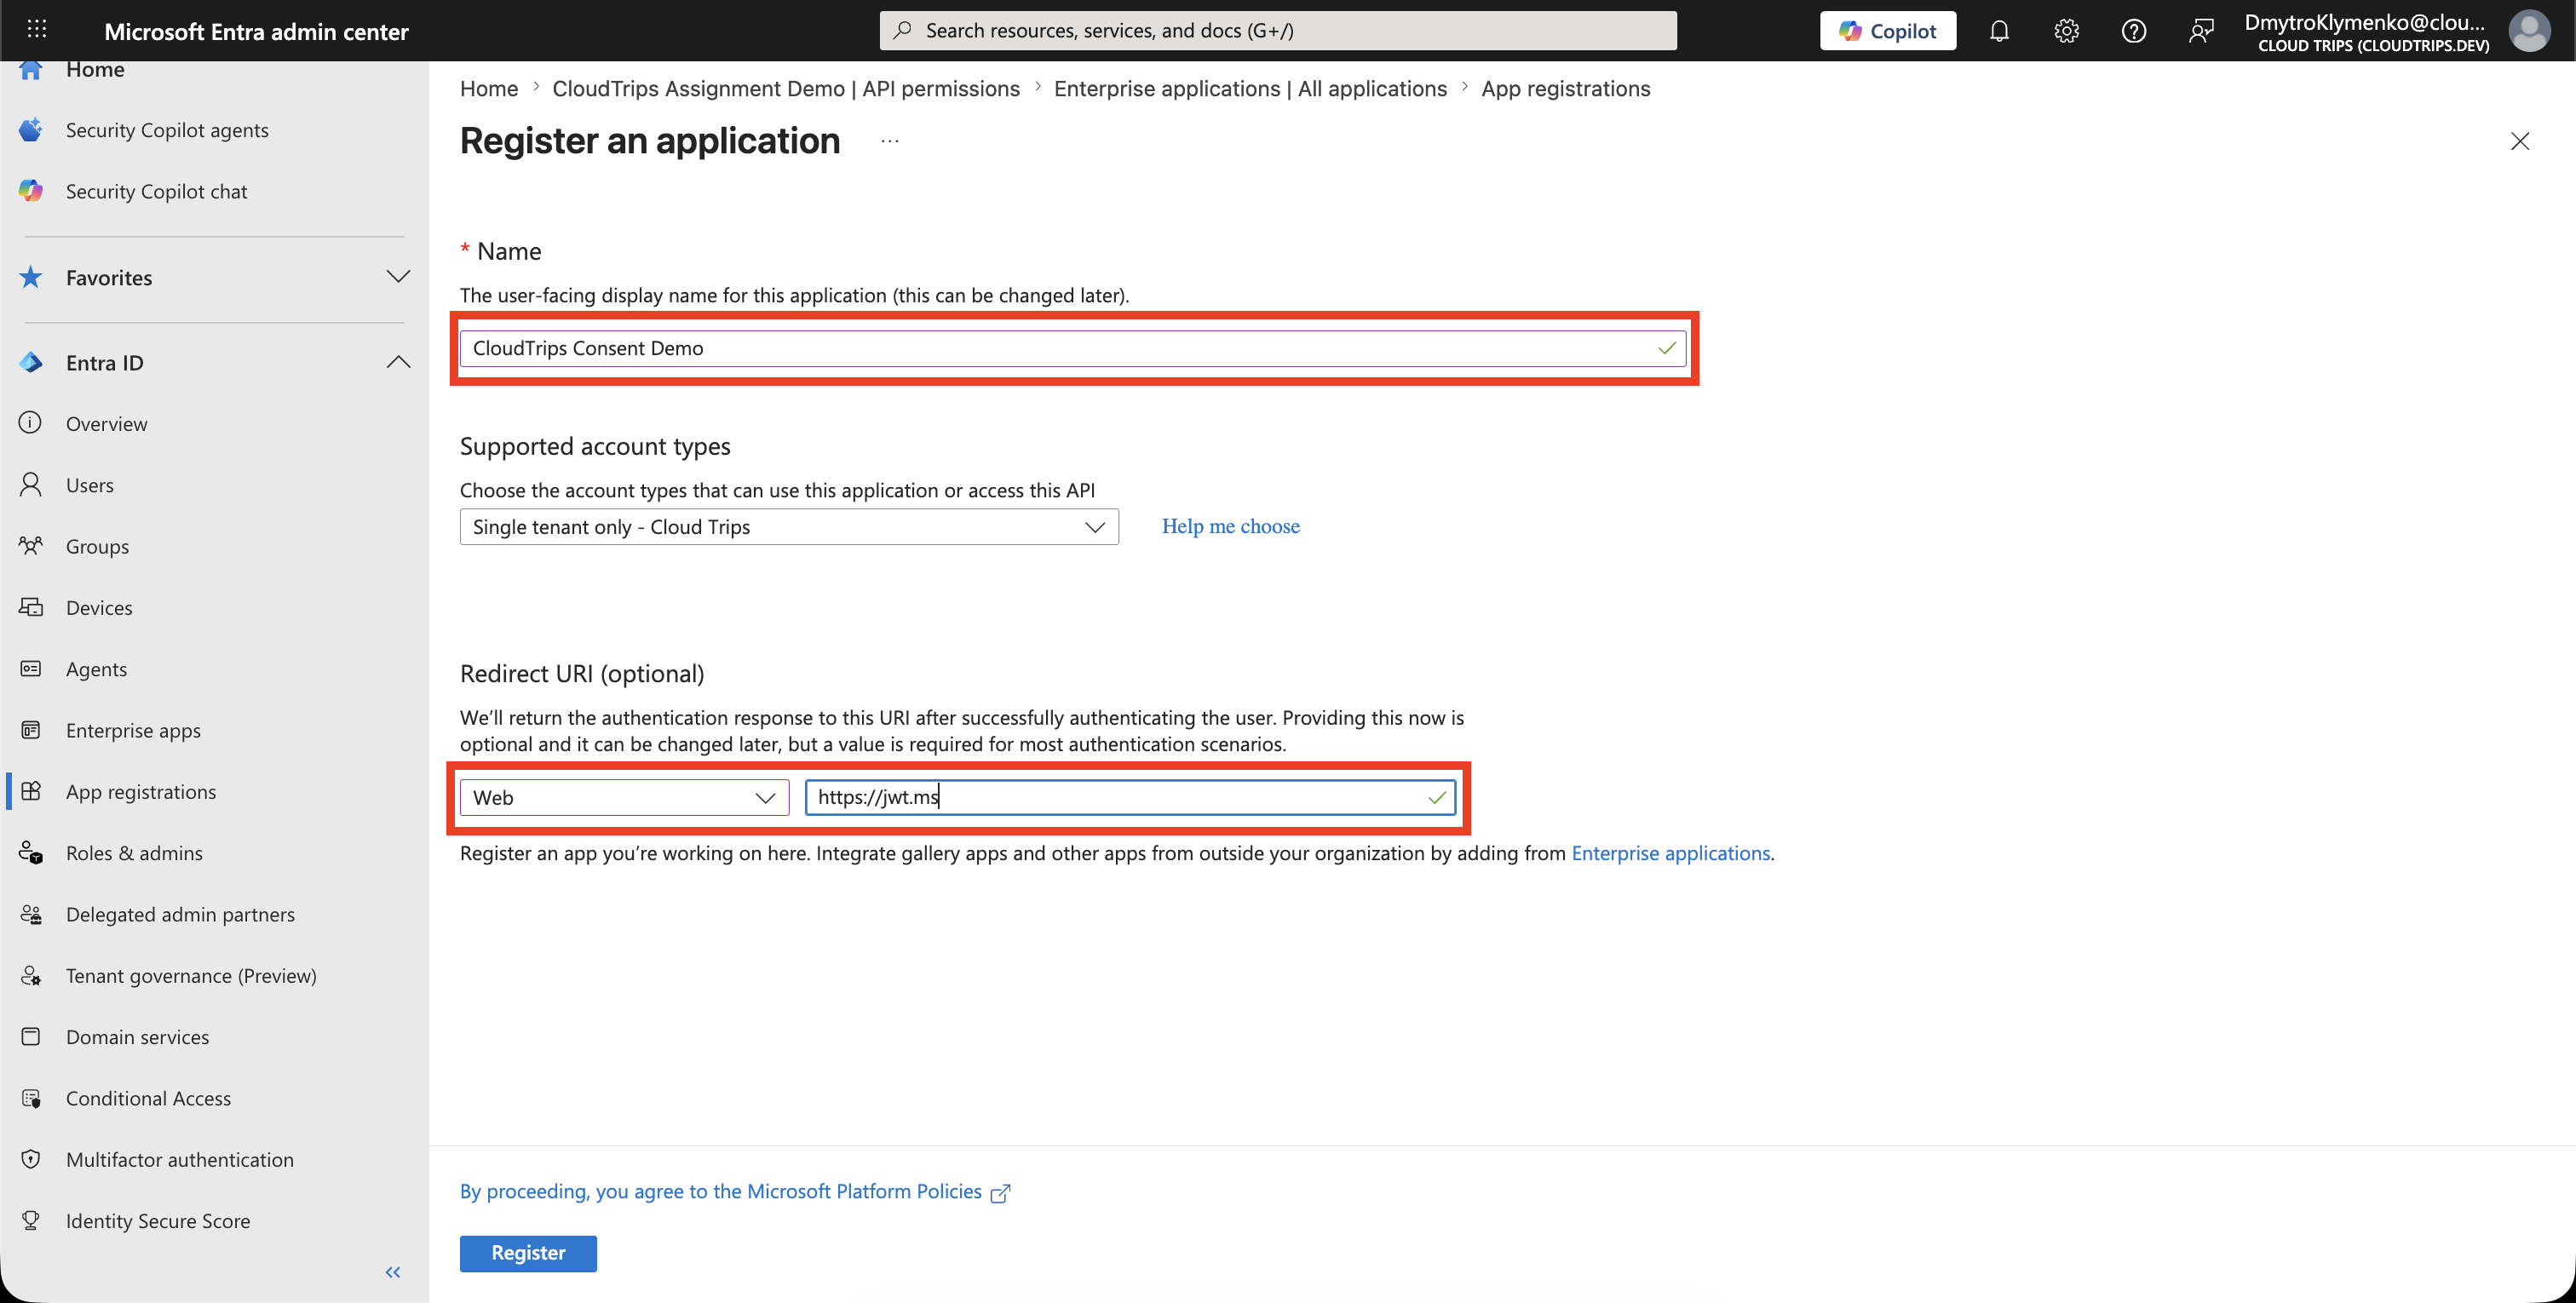Open App registrations breadcrumb

click(1565, 88)
